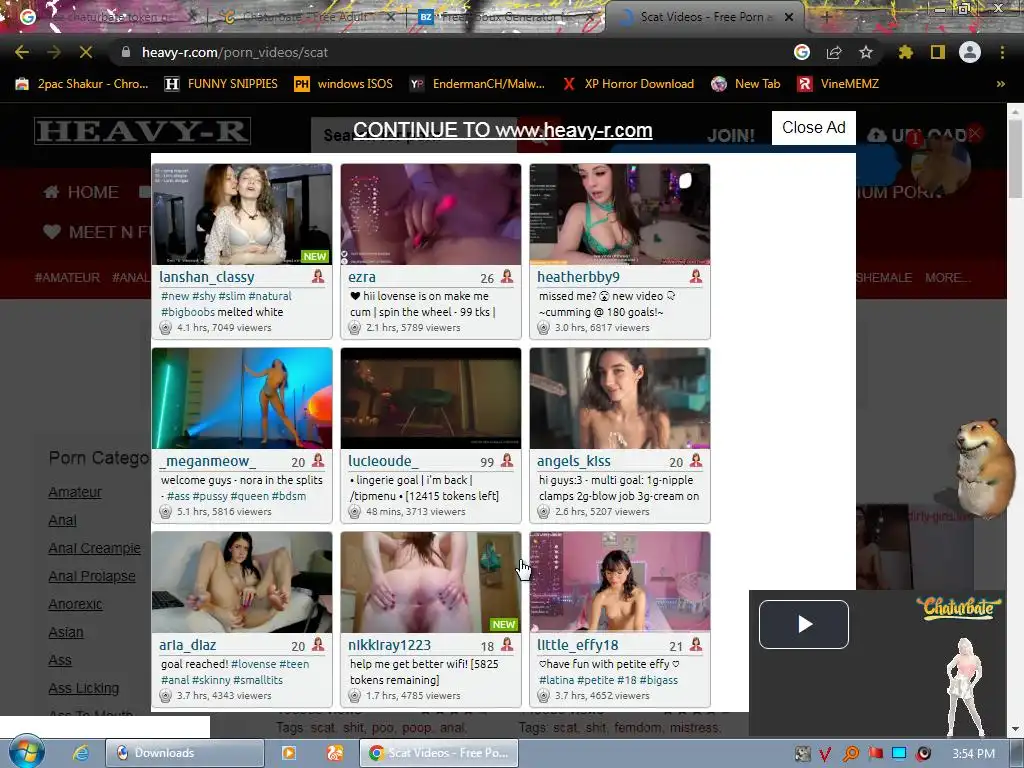Click the taskbar clock showing 3:54 PM
This screenshot has height=768, width=1024.
coord(973,754)
